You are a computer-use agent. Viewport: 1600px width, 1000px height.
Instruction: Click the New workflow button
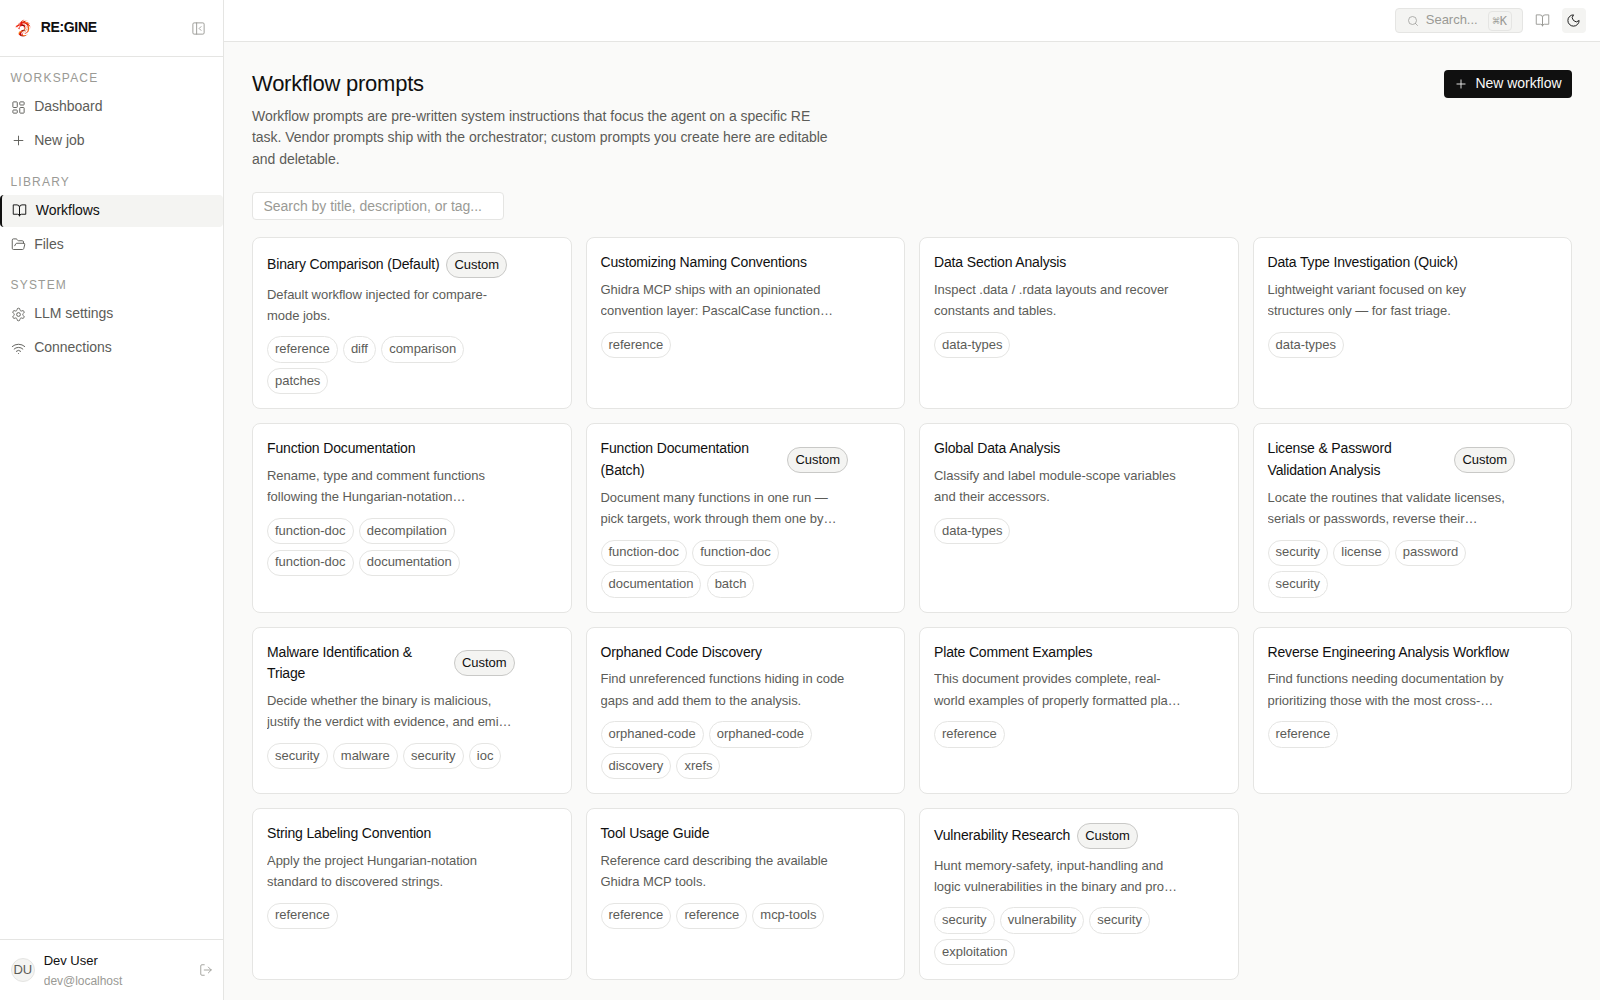[x=1507, y=84]
